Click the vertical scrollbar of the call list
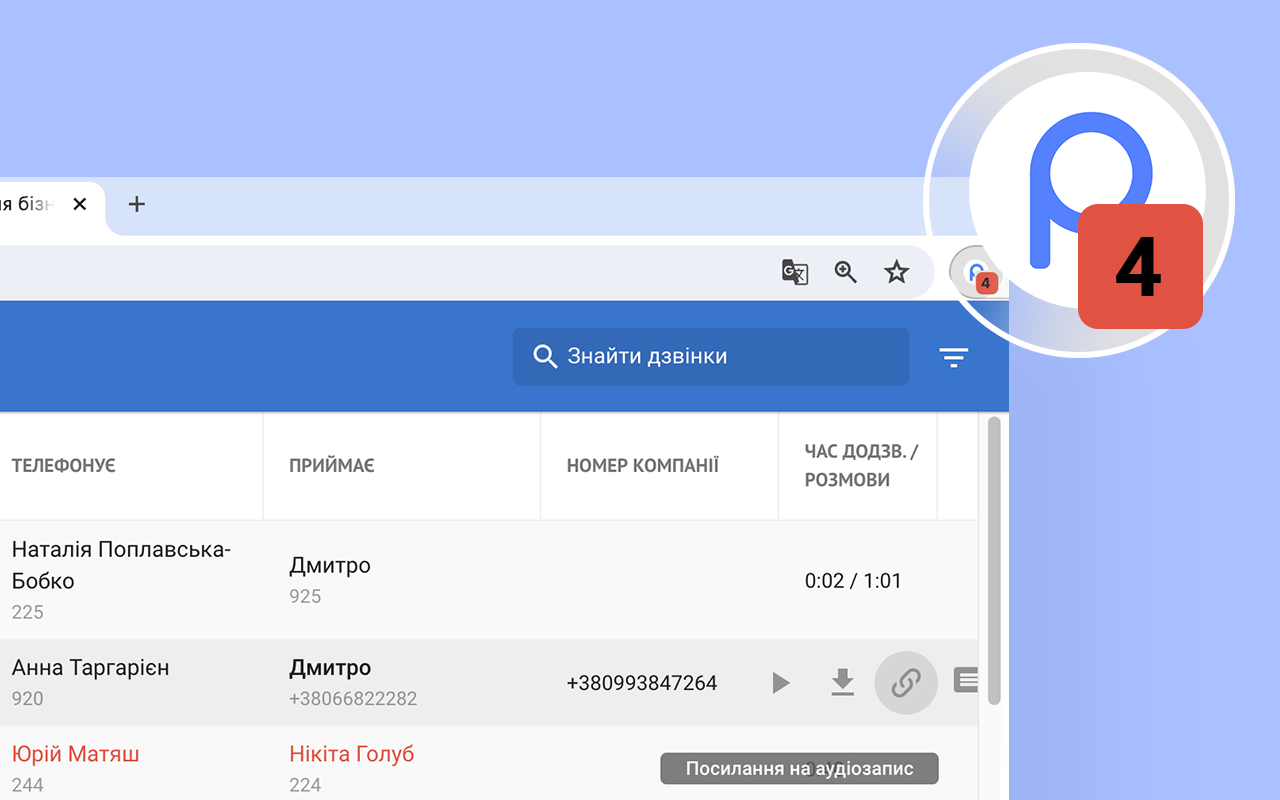This screenshot has width=1280, height=800. point(994,560)
